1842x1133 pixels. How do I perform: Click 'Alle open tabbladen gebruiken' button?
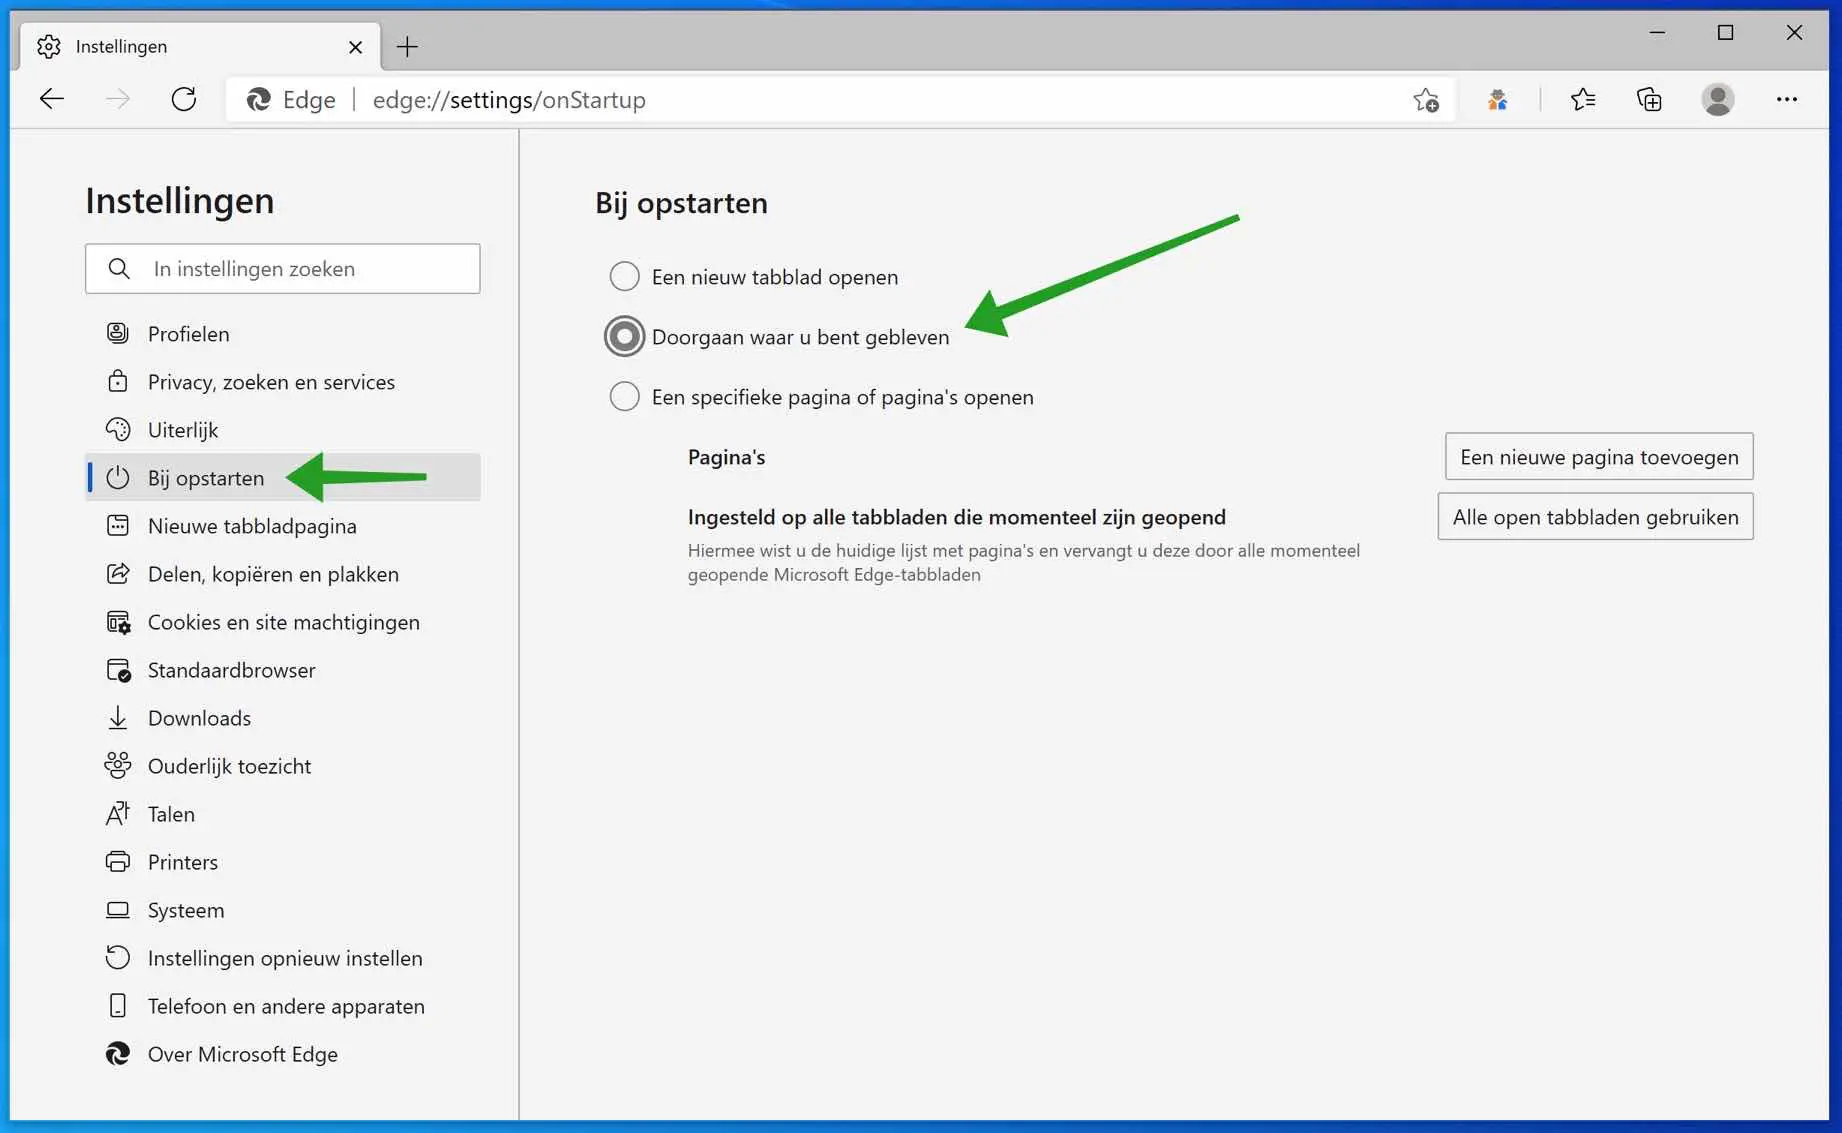click(x=1595, y=517)
